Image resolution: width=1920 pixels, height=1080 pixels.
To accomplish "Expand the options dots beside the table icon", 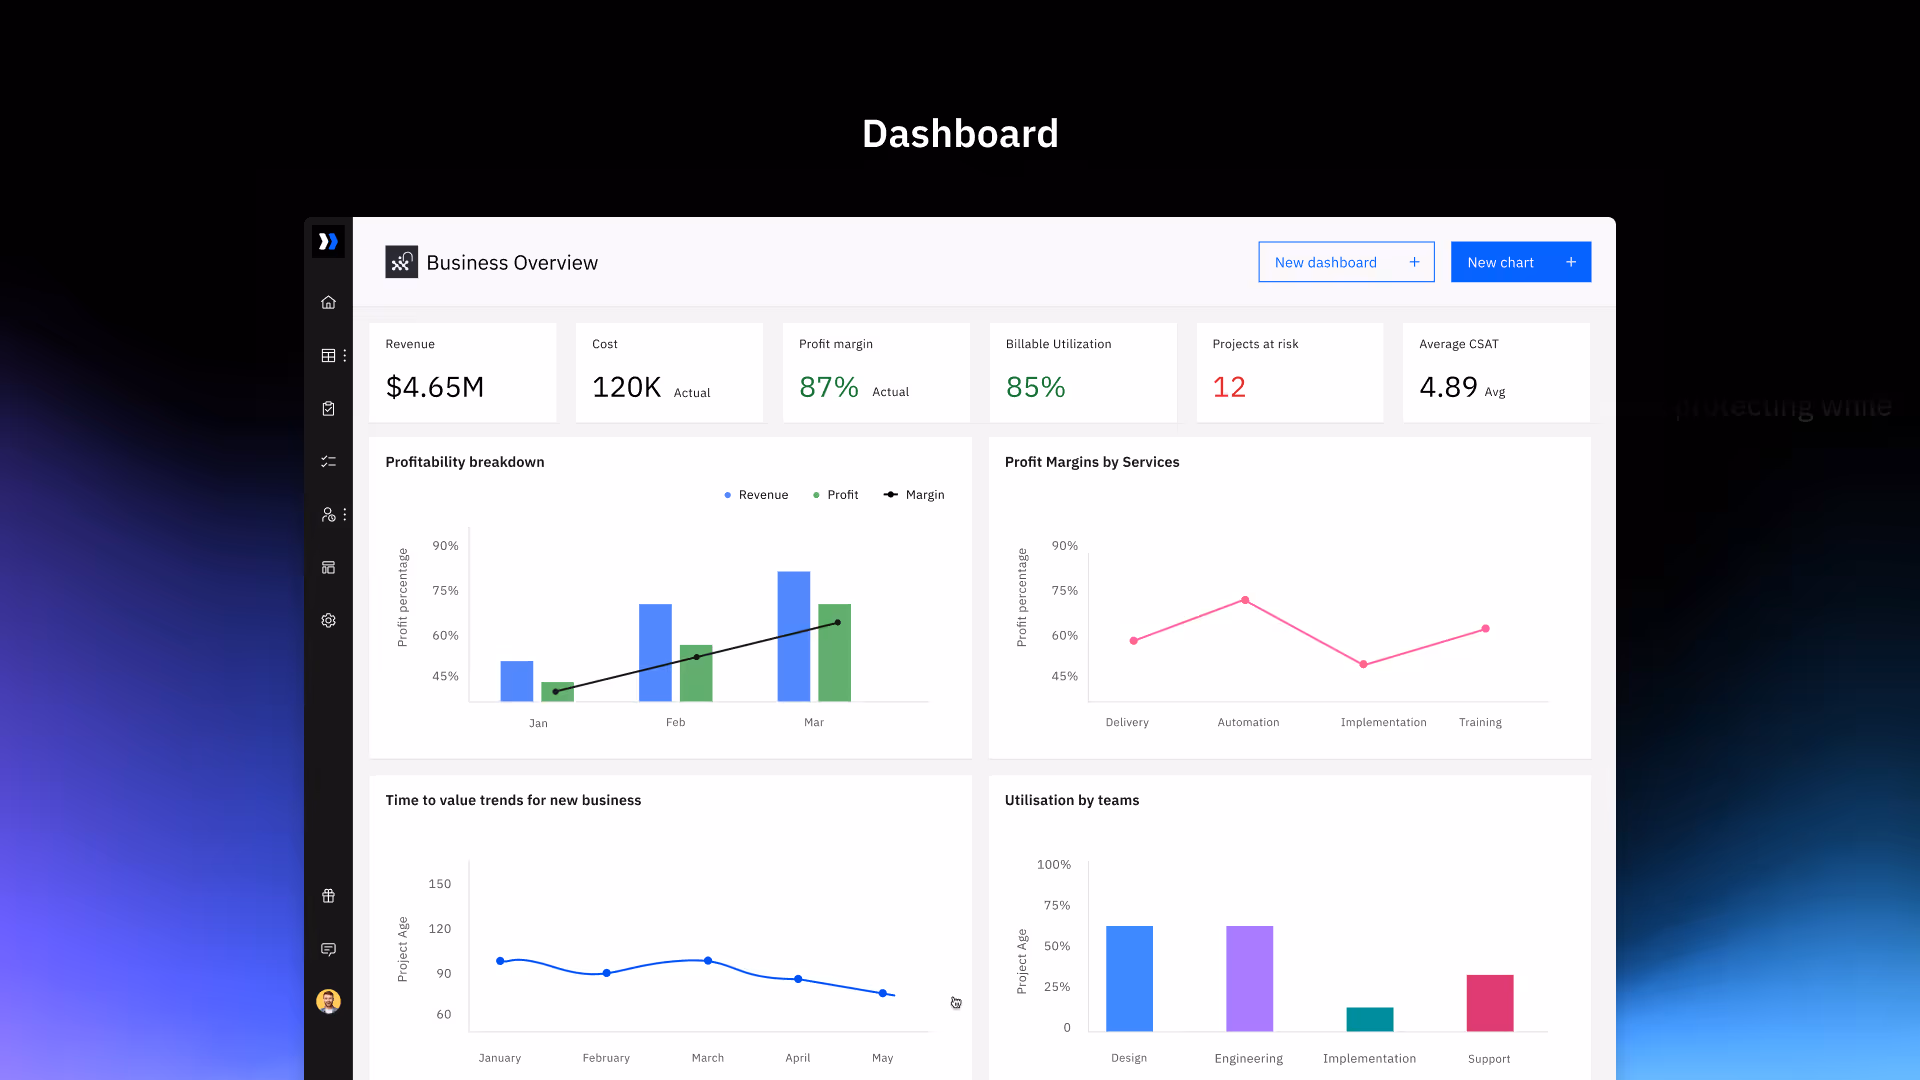I will point(345,355).
